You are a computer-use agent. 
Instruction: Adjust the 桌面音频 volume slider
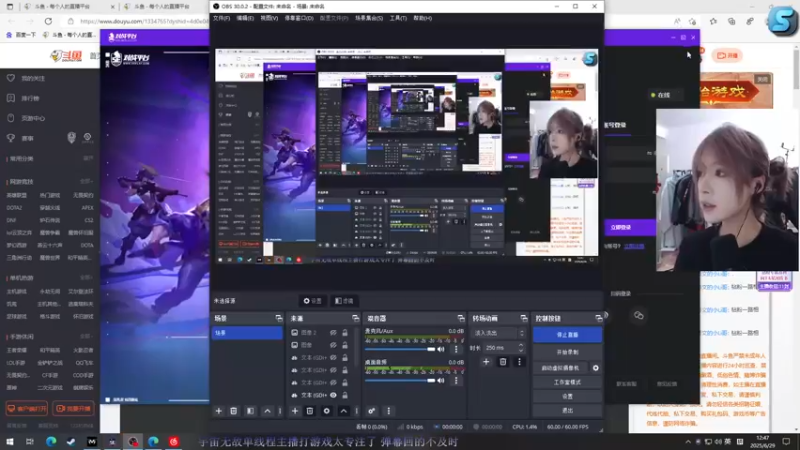coord(400,380)
